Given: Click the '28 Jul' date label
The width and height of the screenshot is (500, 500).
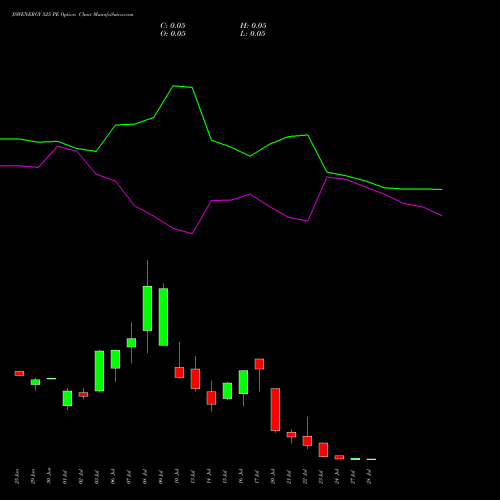Looking at the screenshot, I should pos(369,477).
